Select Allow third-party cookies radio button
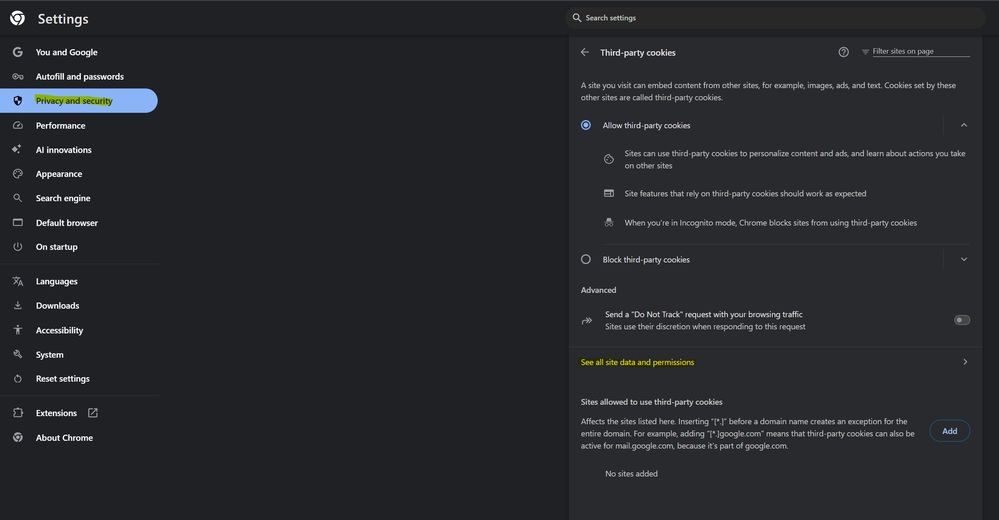999x520 pixels. (586, 125)
